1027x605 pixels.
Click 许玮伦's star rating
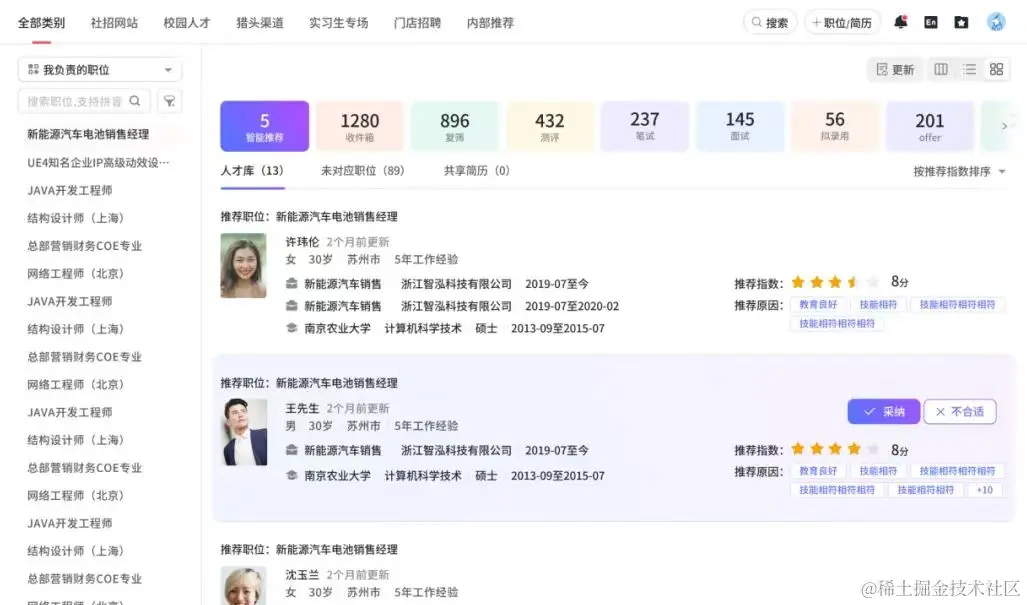click(834, 282)
